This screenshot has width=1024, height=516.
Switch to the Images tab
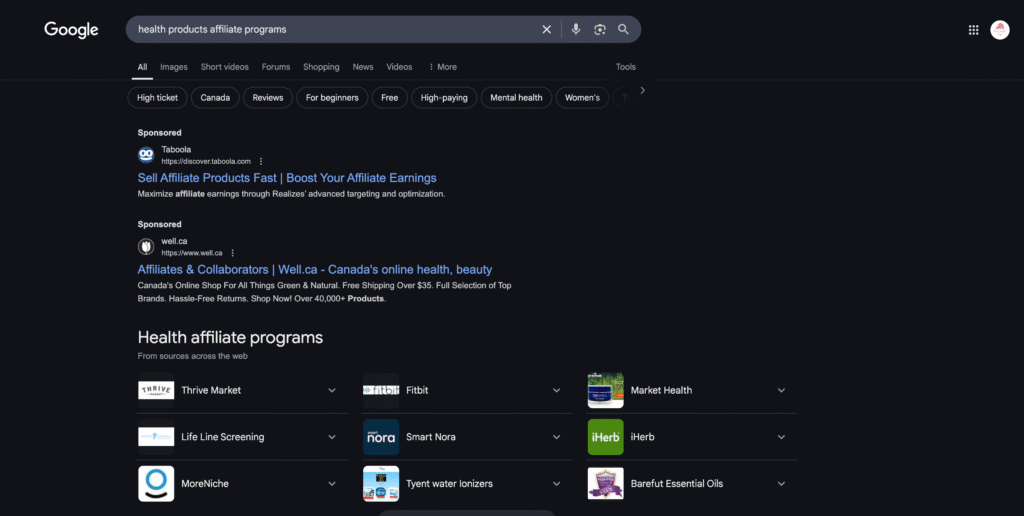[x=174, y=67]
